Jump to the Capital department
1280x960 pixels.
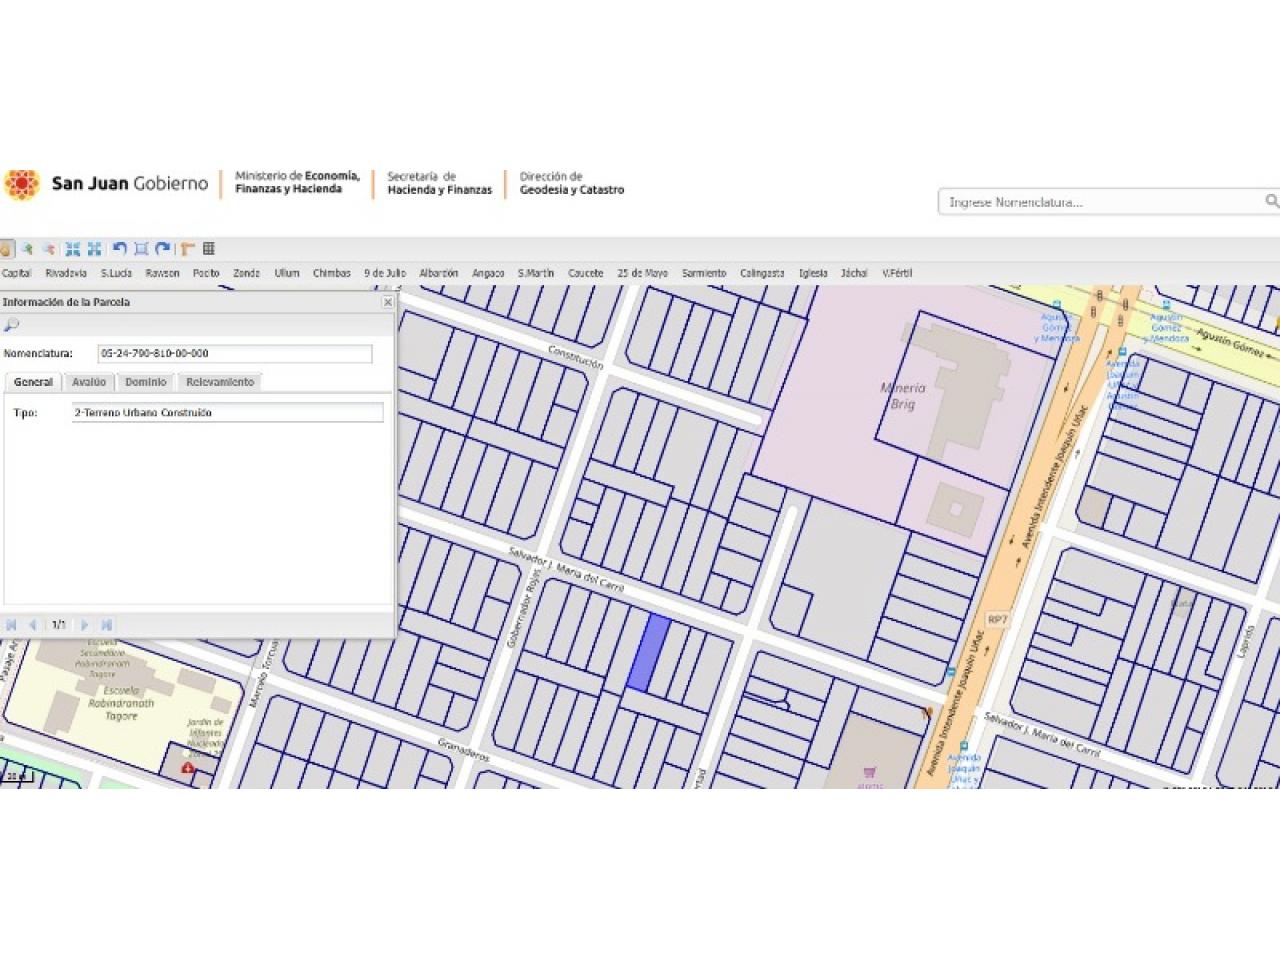[16, 273]
